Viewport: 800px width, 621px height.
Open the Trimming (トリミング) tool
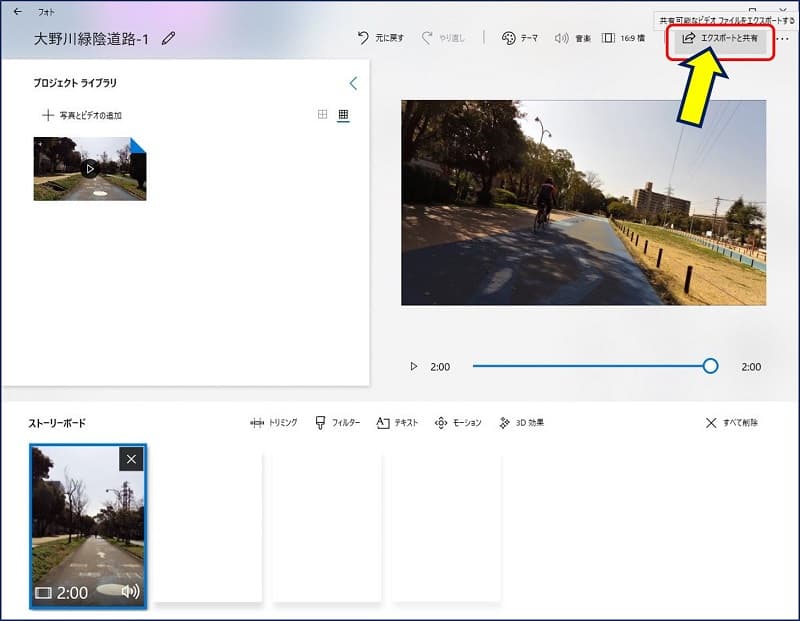273,423
